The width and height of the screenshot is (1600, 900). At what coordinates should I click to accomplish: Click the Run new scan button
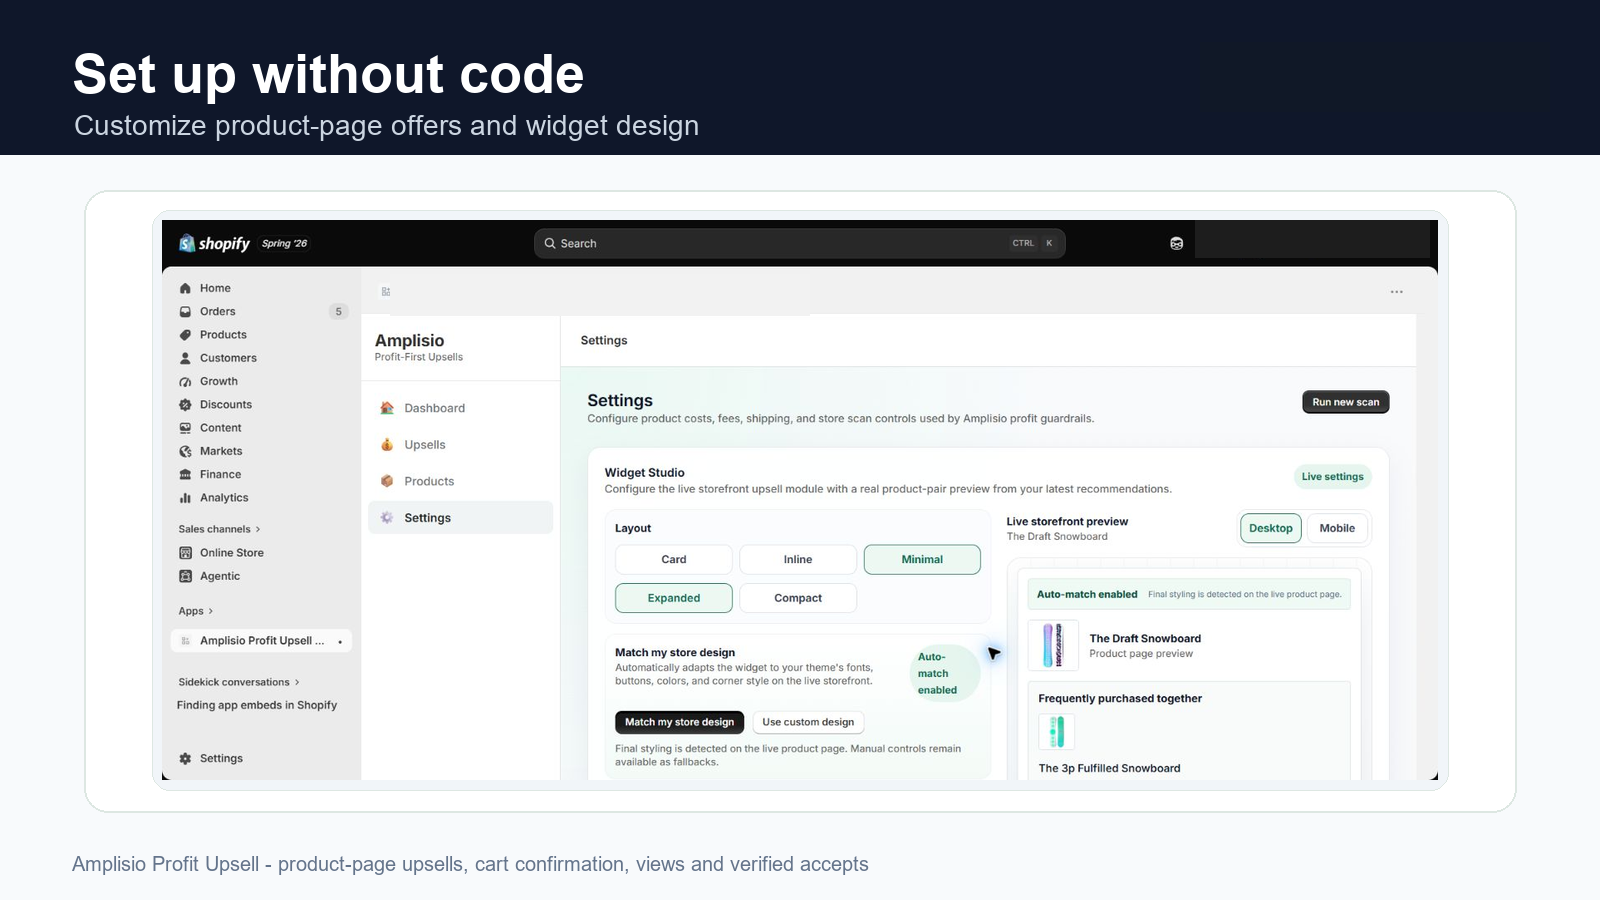1345,402
